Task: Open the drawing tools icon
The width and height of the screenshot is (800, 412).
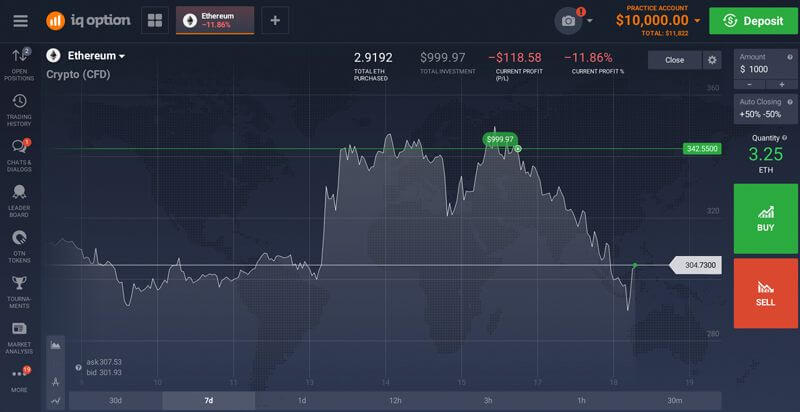Action: coord(56,381)
